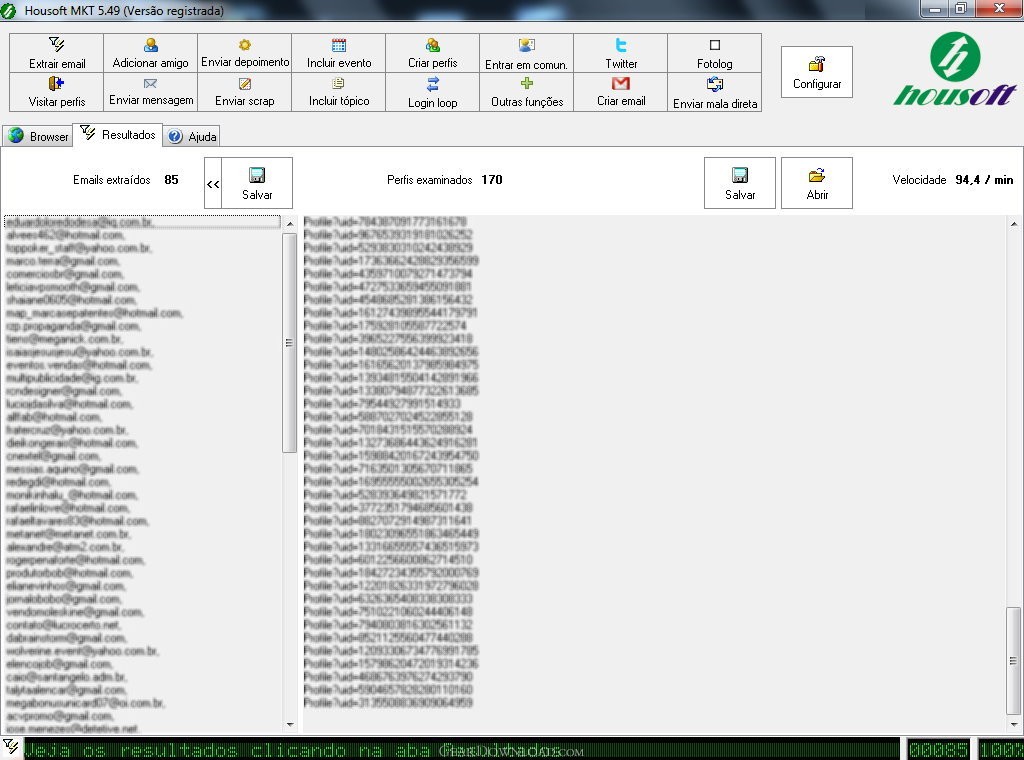Click the status bar filter icon
This screenshot has width=1024, height=760.
[x=10, y=748]
